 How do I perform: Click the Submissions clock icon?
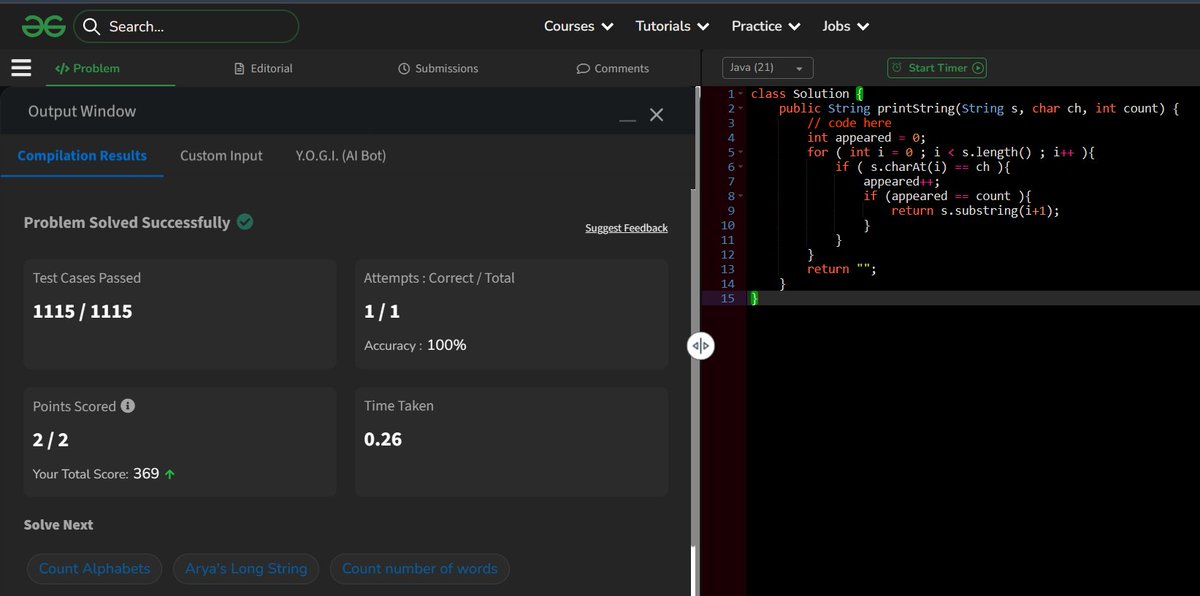[x=405, y=68]
